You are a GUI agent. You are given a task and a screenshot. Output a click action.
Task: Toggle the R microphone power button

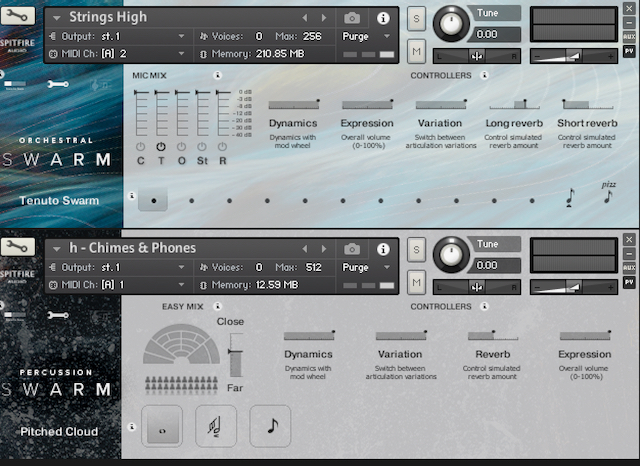tap(222, 146)
